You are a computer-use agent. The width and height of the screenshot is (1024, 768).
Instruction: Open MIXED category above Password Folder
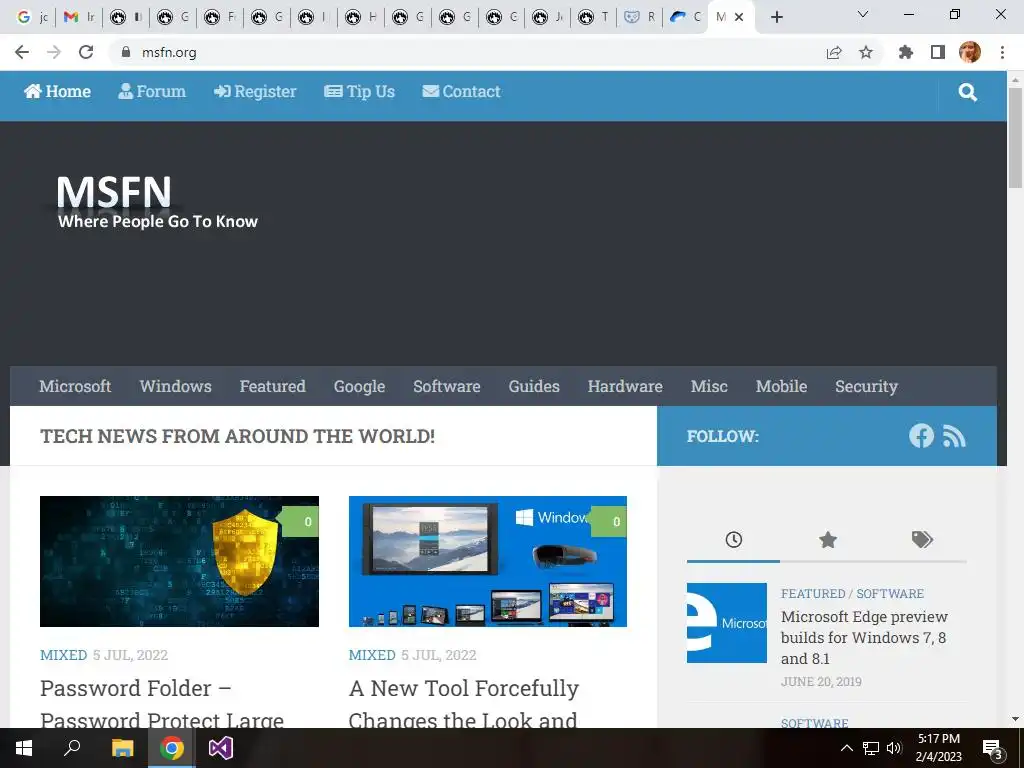63,655
